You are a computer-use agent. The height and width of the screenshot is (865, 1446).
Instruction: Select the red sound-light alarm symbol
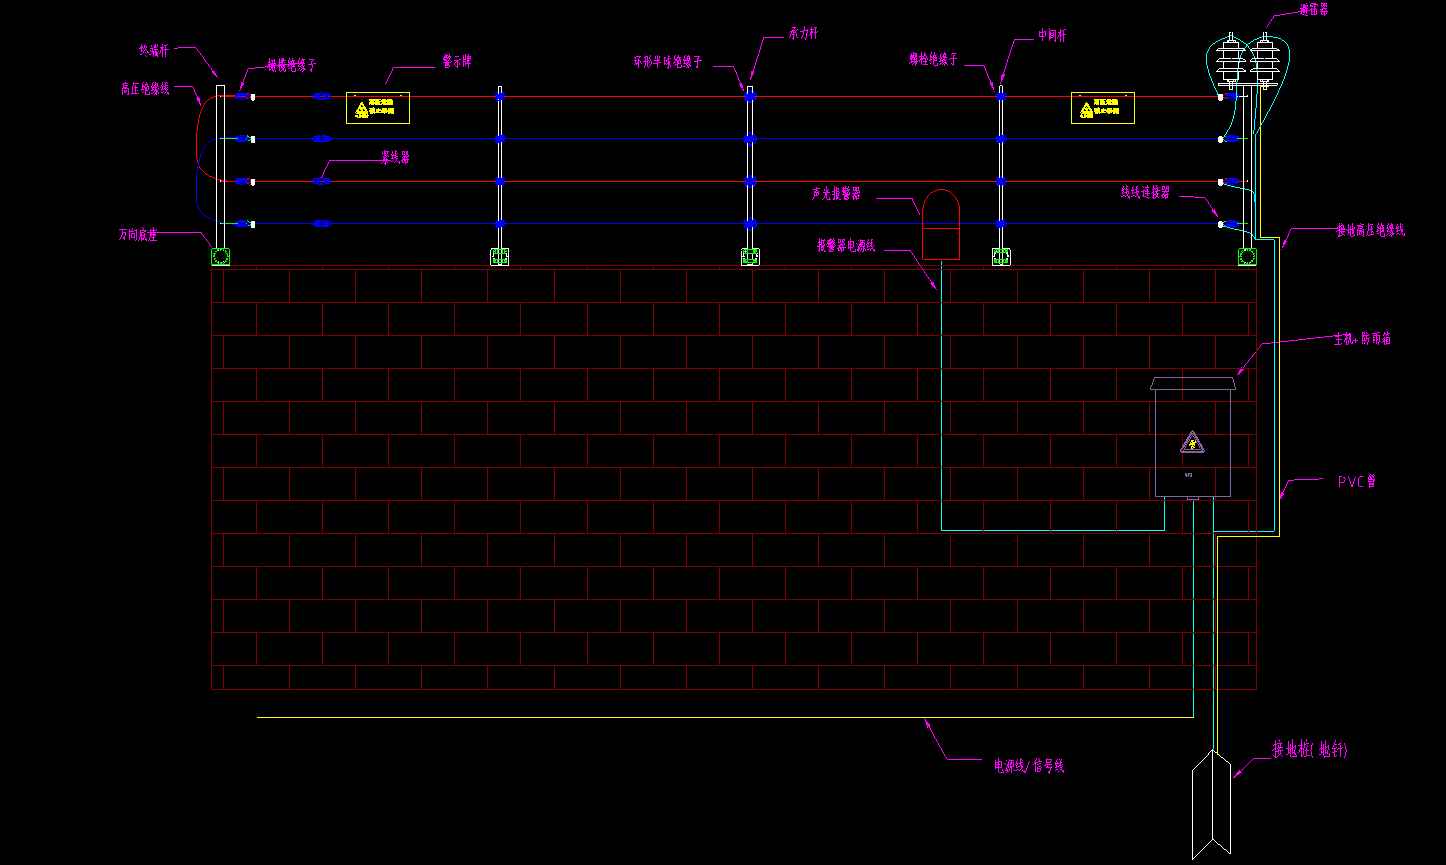[x=940, y=224]
